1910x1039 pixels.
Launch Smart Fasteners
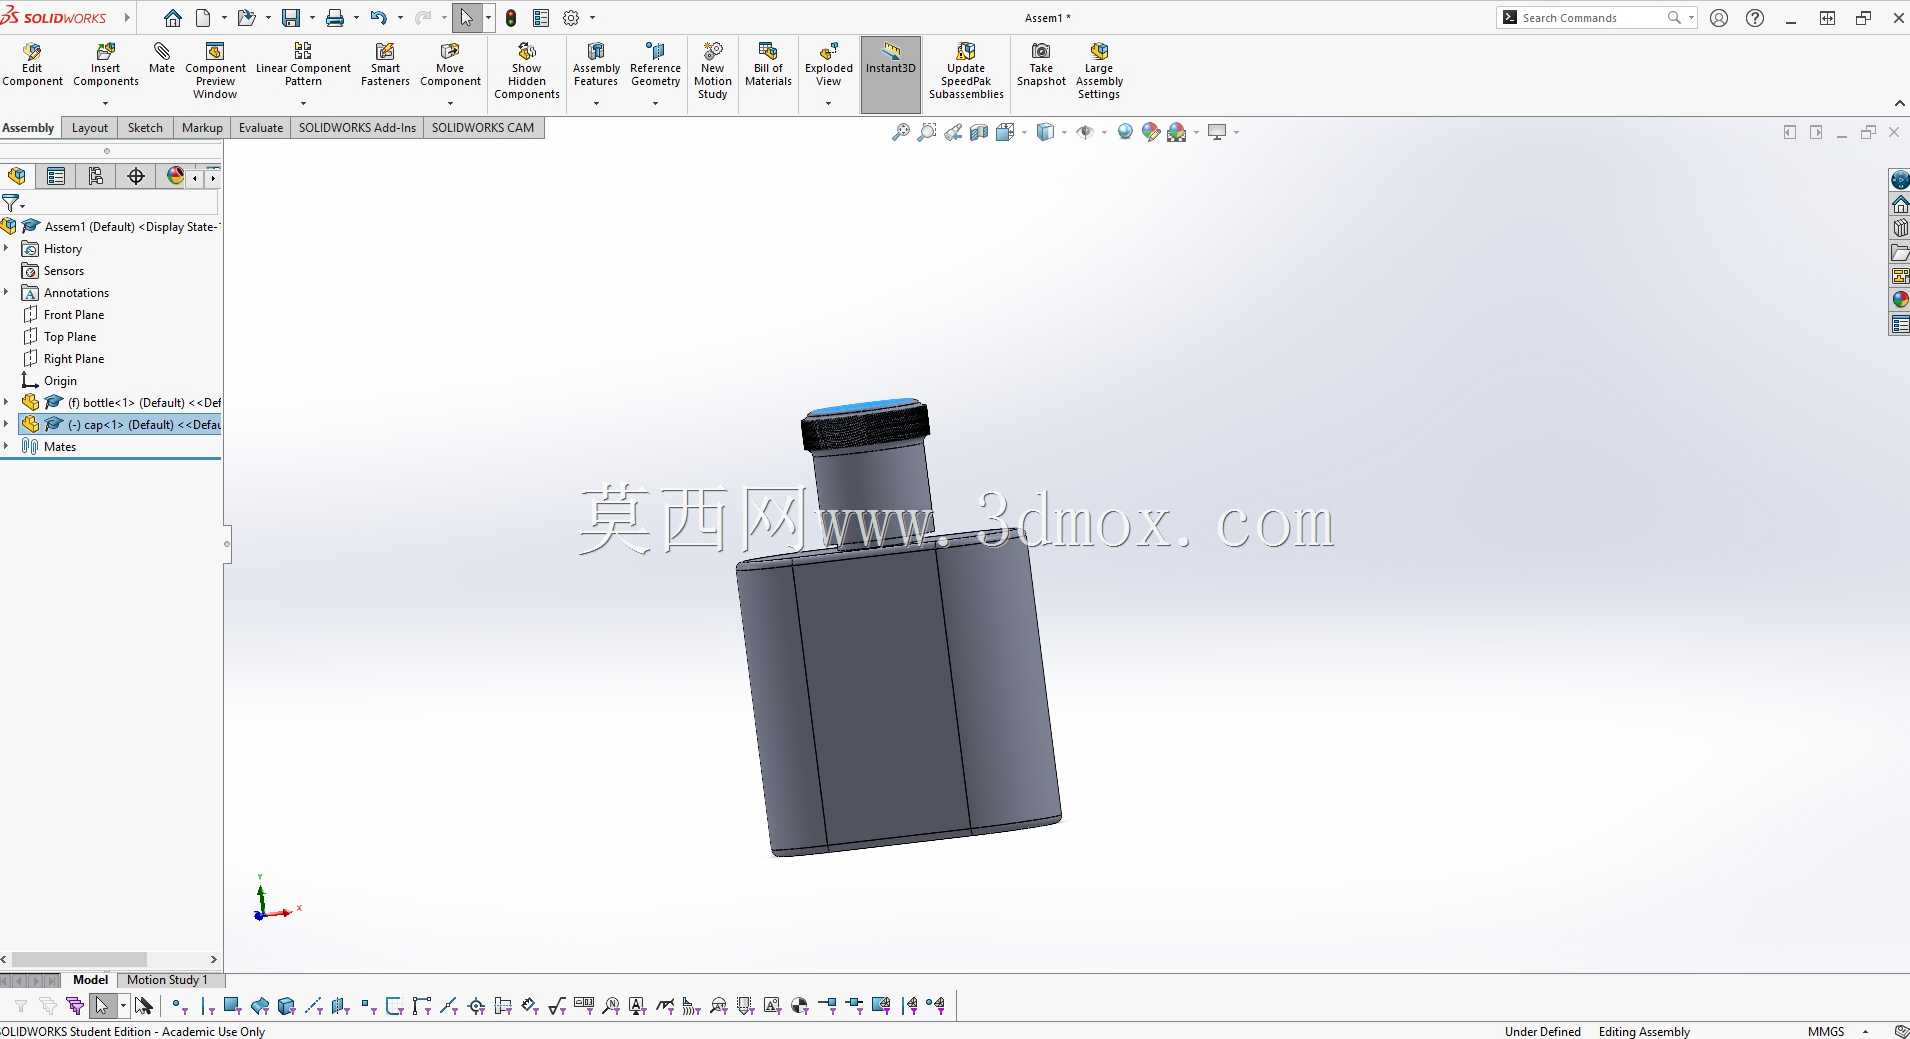(385, 64)
